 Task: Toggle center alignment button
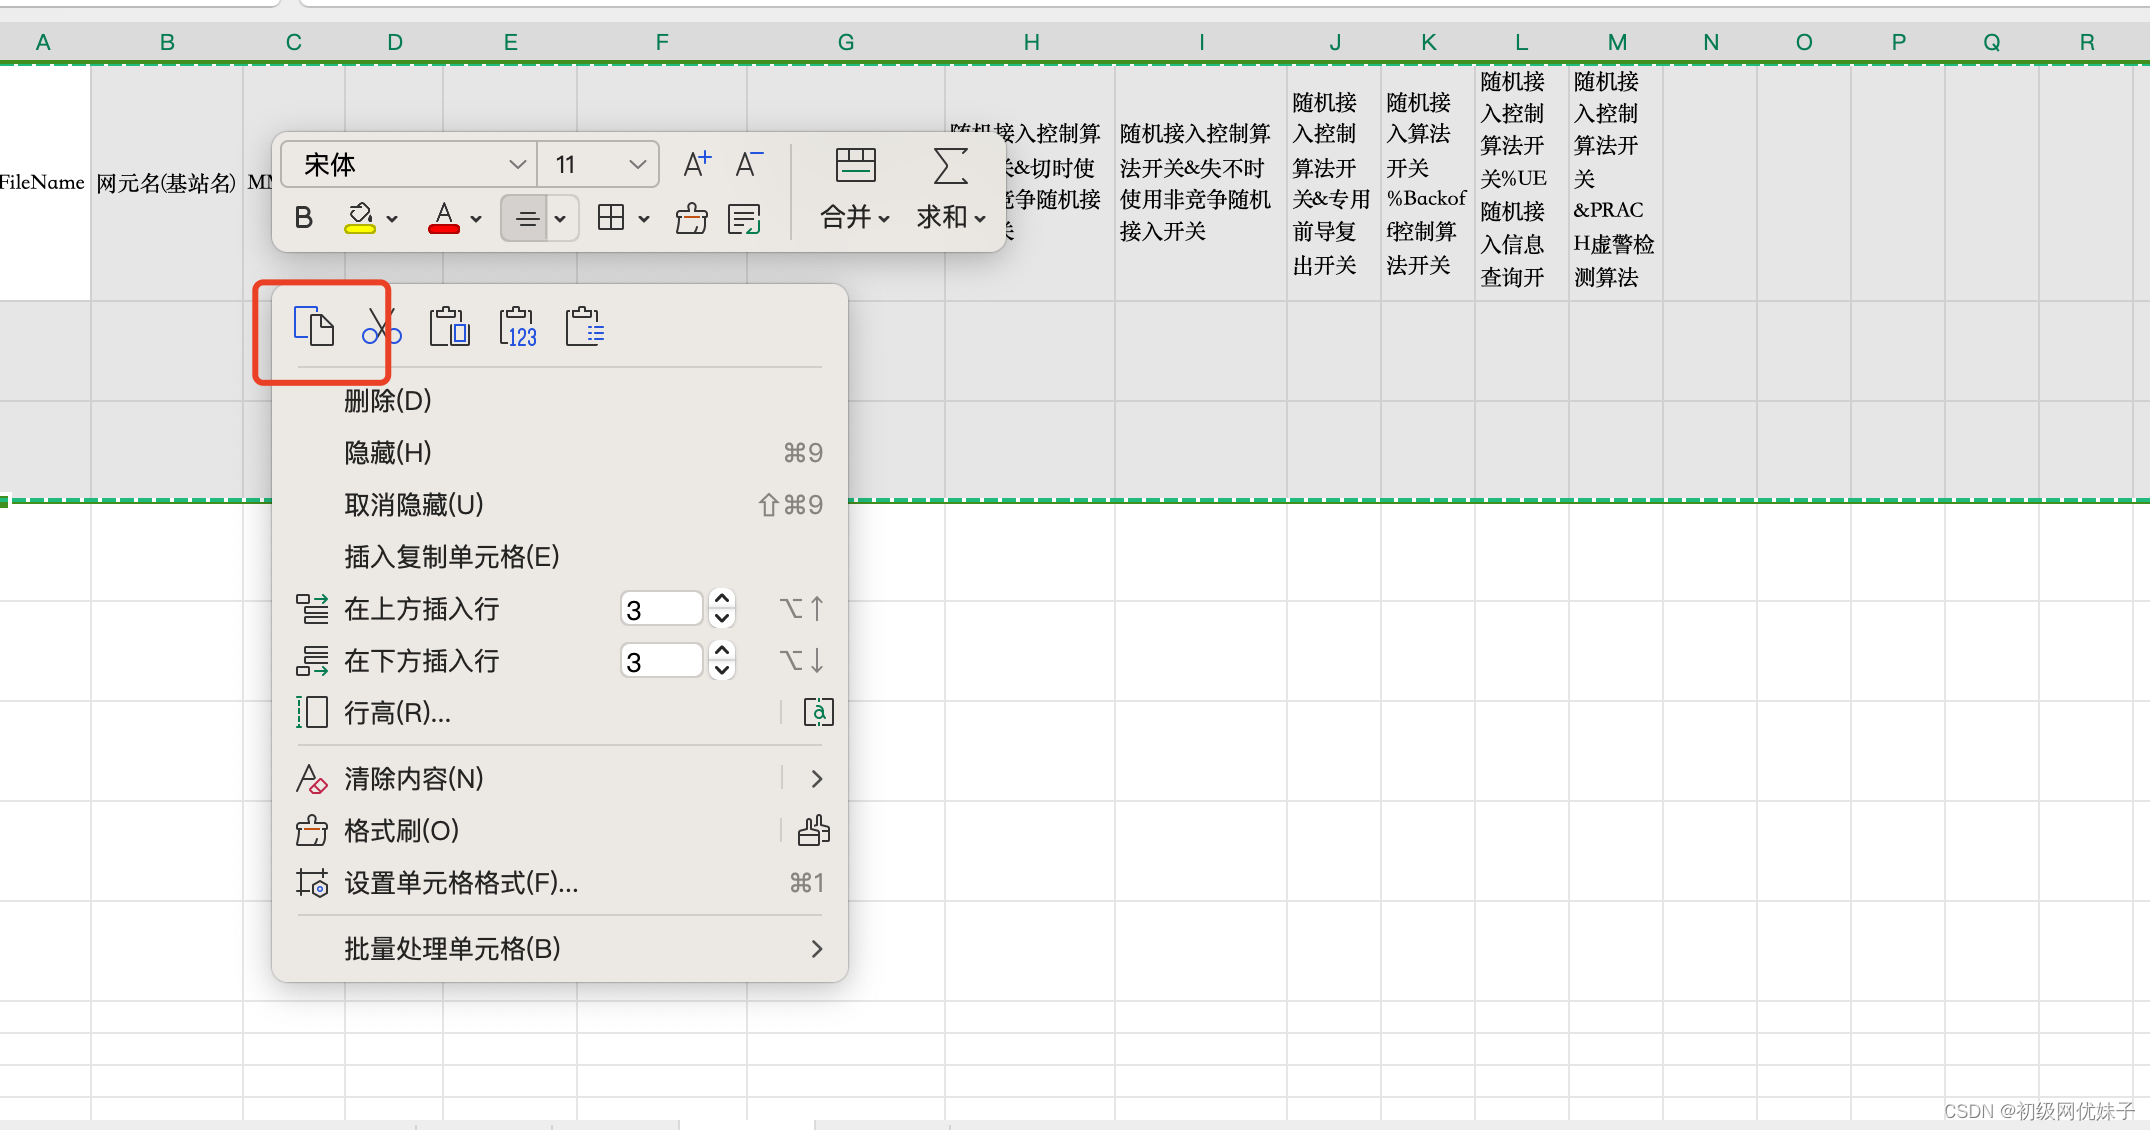pyautogui.click(x=526, y=218)
